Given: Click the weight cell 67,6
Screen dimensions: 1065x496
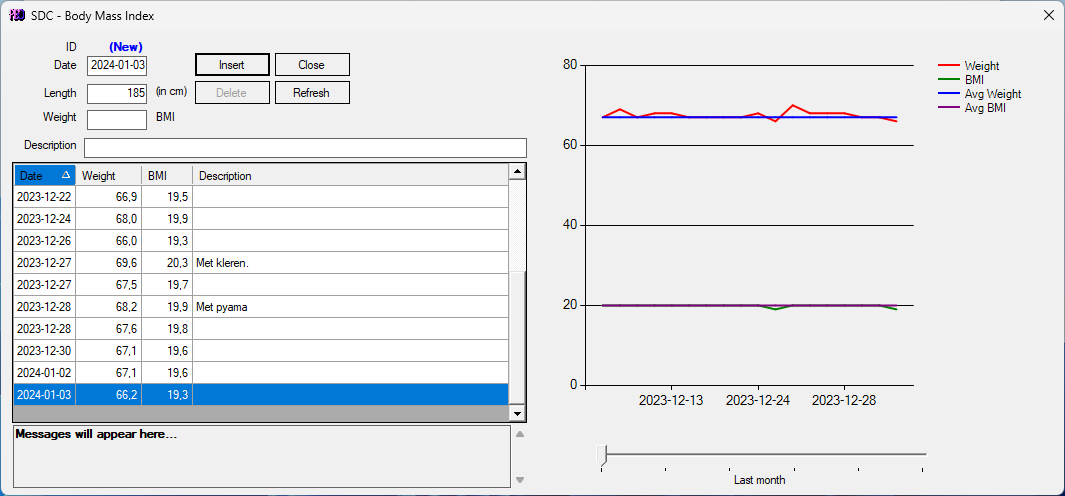Looking at the screenshot, I should [108, 329].
